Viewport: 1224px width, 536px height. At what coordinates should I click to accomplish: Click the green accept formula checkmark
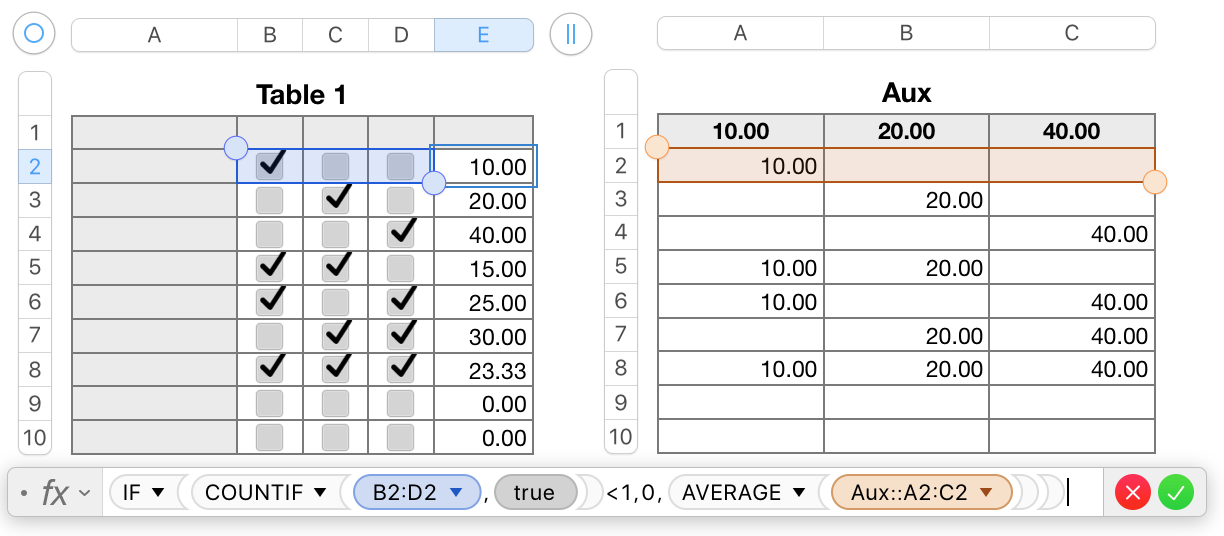point(1176,493)
